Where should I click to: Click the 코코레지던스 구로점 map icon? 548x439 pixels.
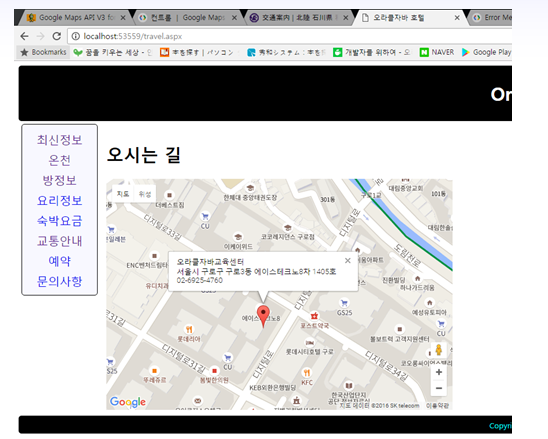287,228
